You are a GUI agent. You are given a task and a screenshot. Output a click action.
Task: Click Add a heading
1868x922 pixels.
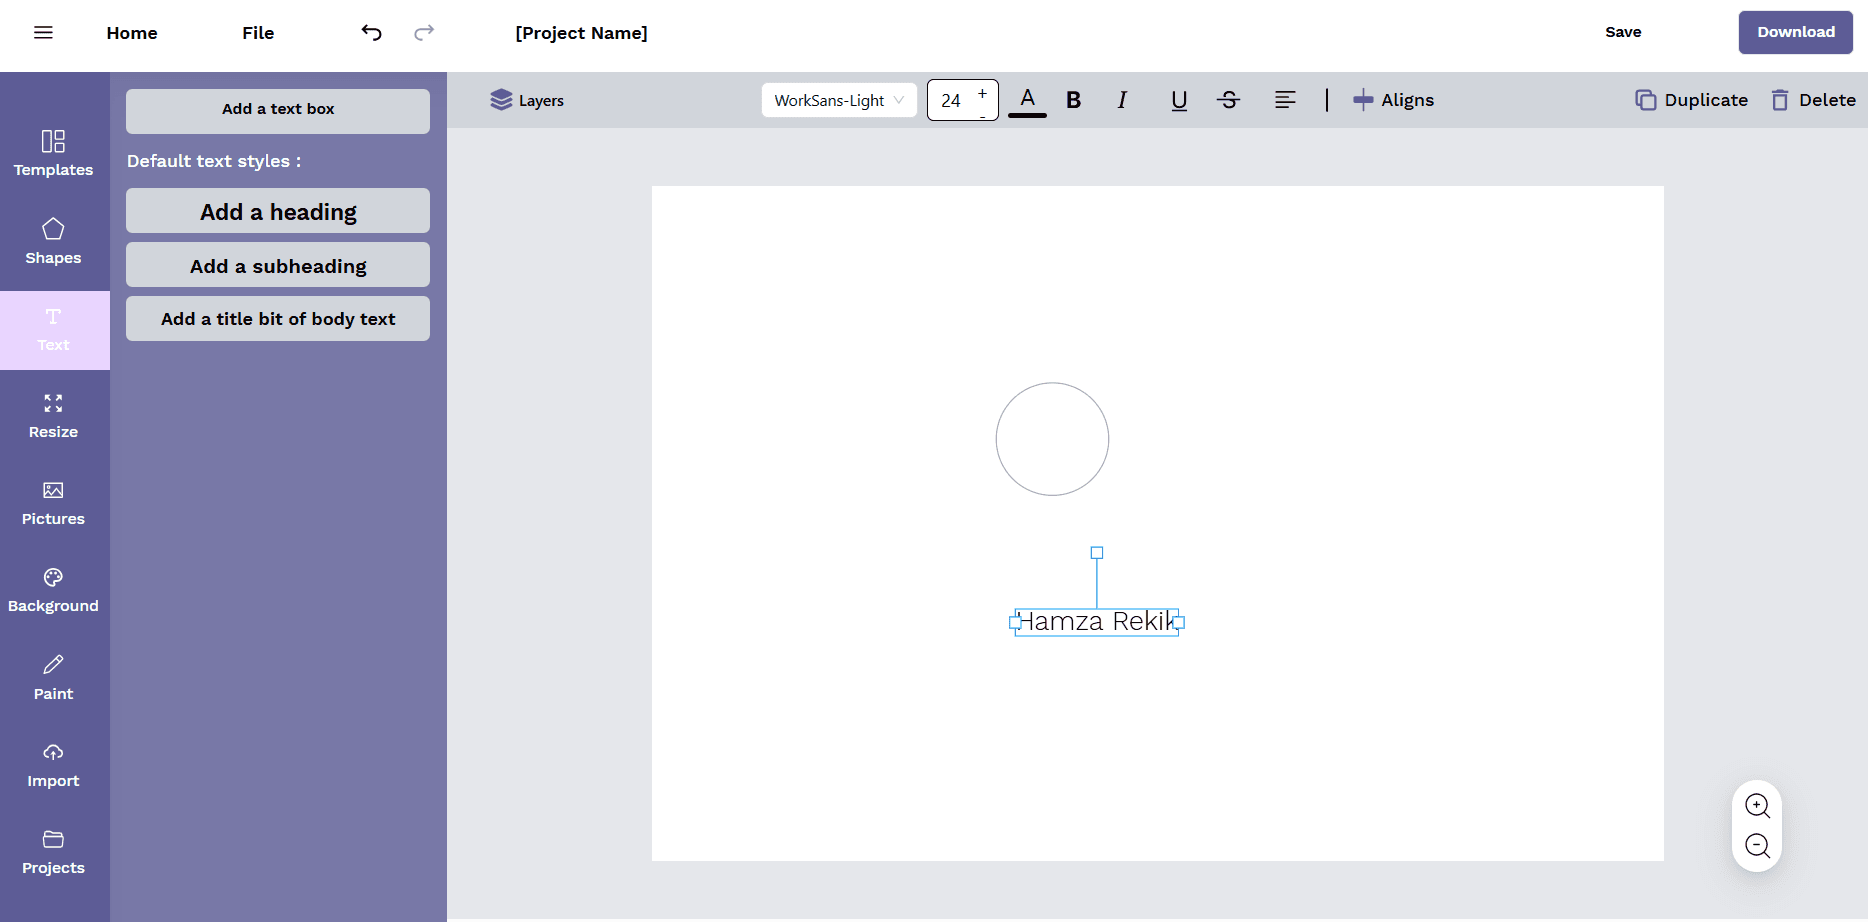tap(278, 211)
